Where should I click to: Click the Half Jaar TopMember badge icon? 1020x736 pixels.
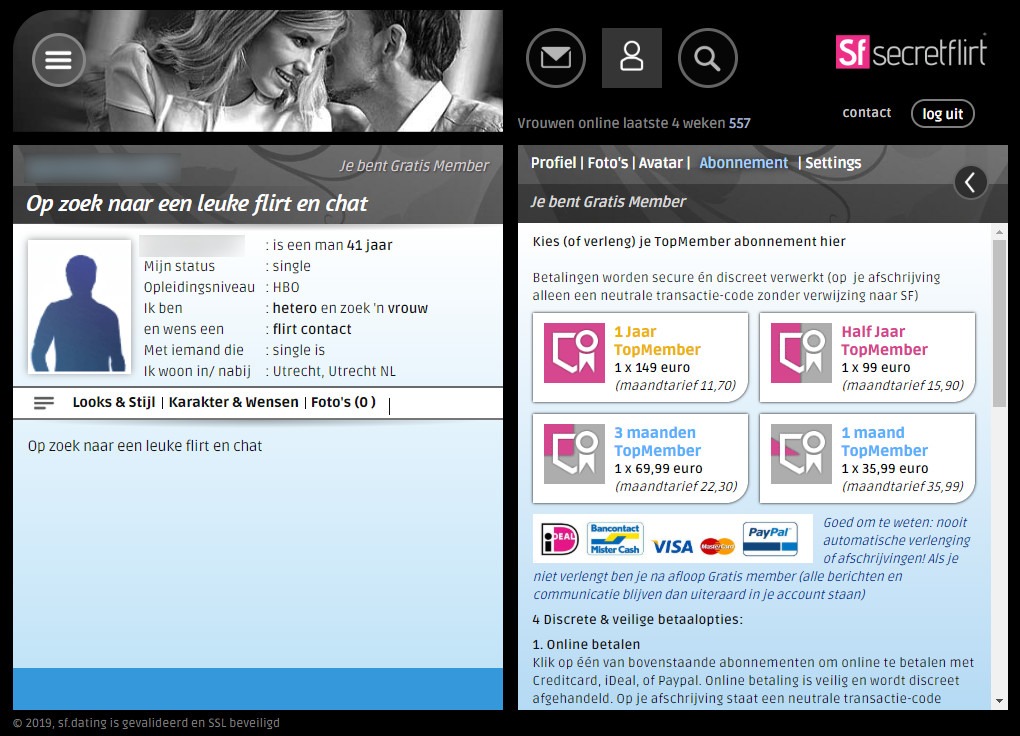tap(801, 353)
